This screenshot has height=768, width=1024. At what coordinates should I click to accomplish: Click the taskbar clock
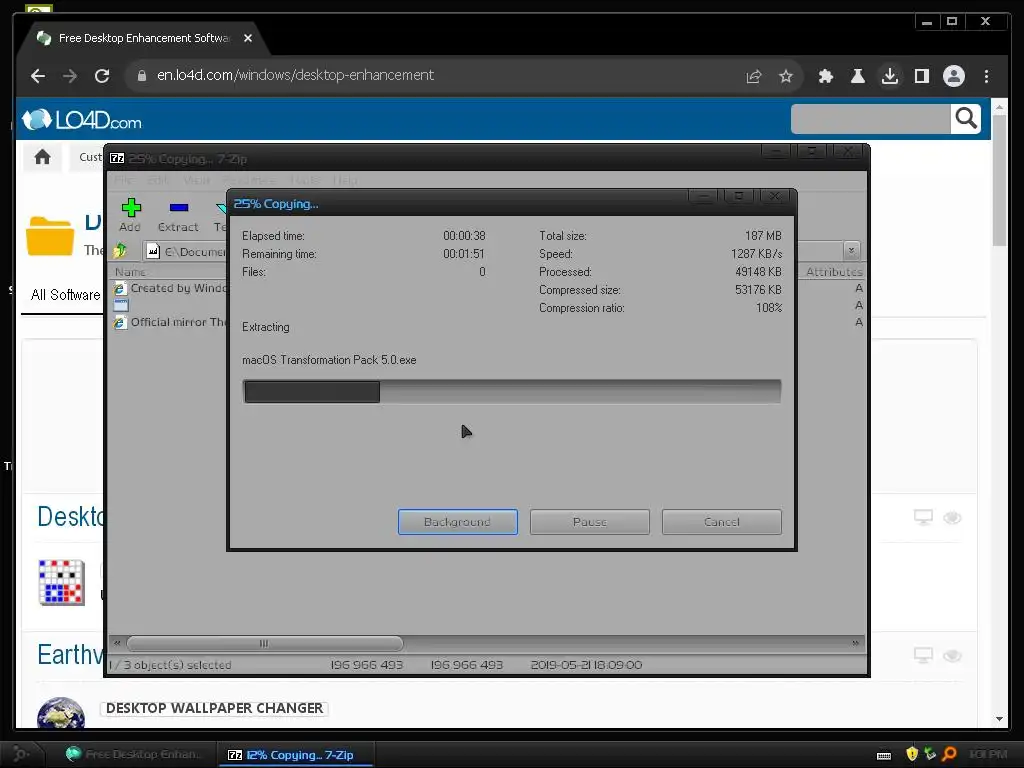(988, 754)
